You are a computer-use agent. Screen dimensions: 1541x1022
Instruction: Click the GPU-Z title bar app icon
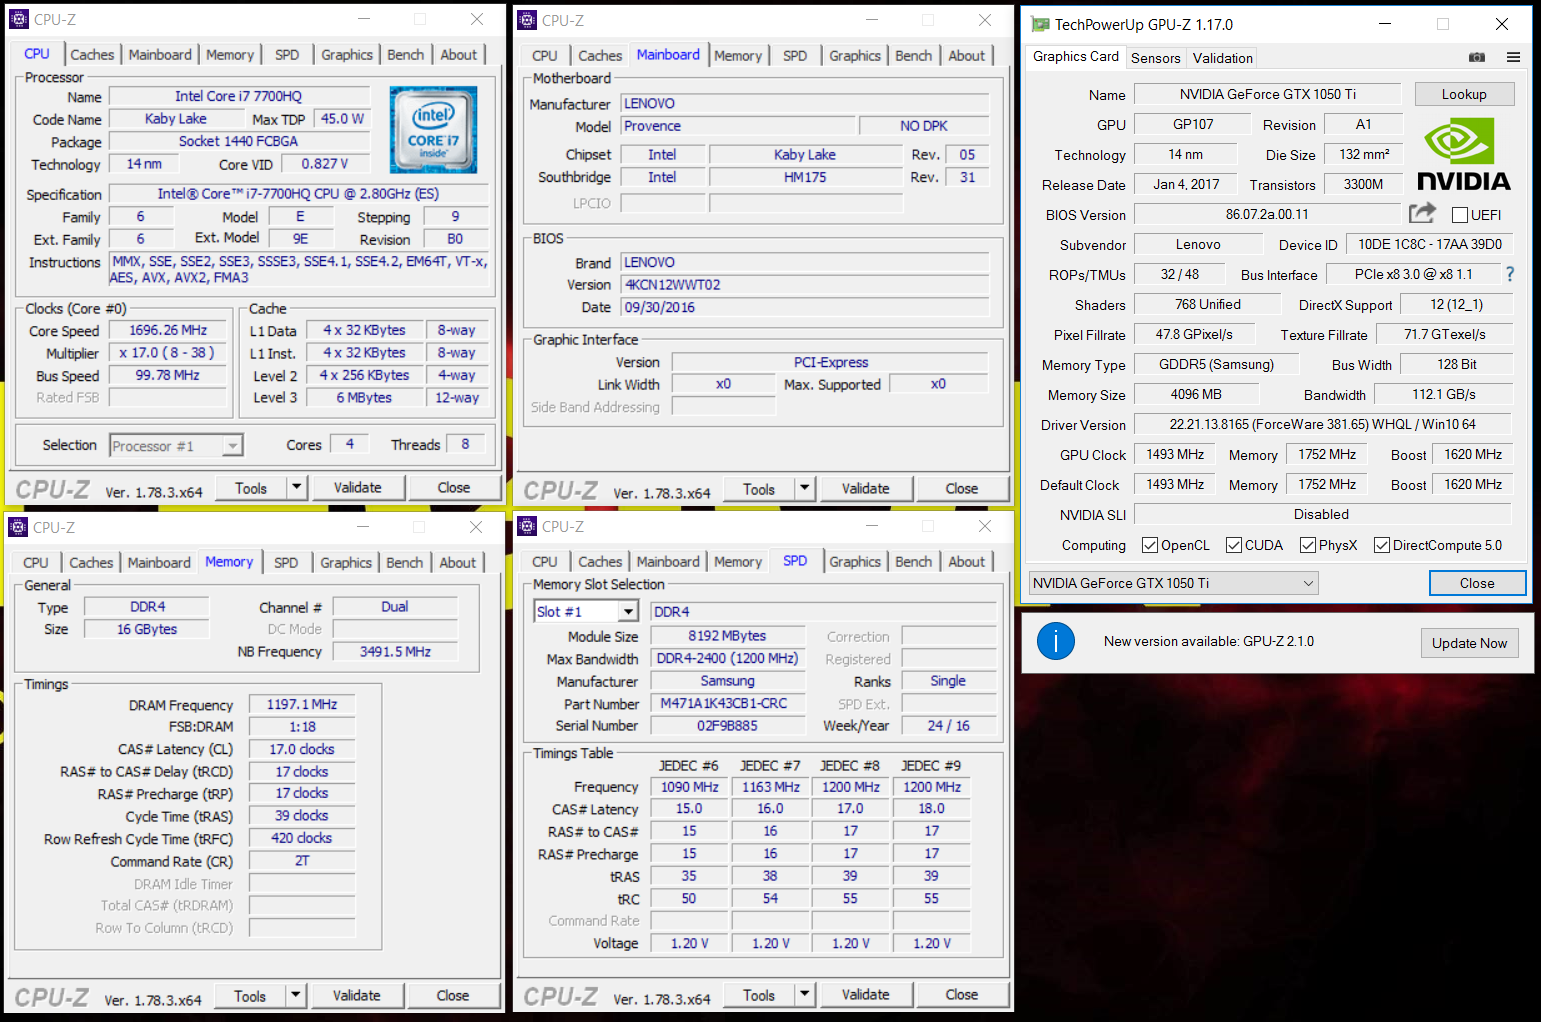1040,24
